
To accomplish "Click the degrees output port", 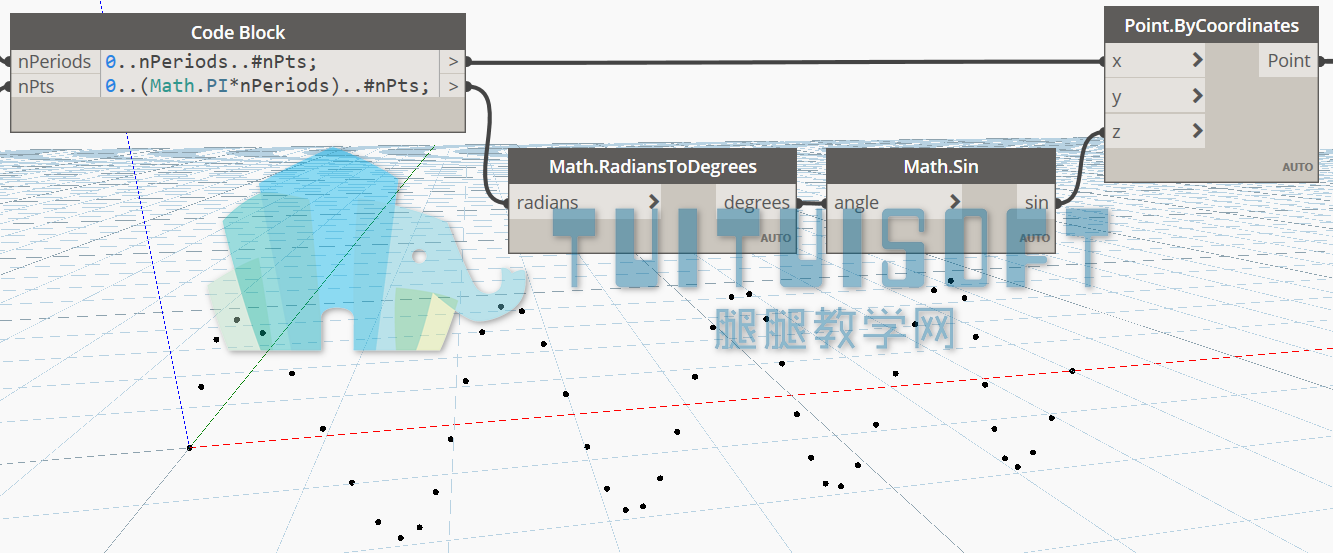I will click(x=756, y=202).
